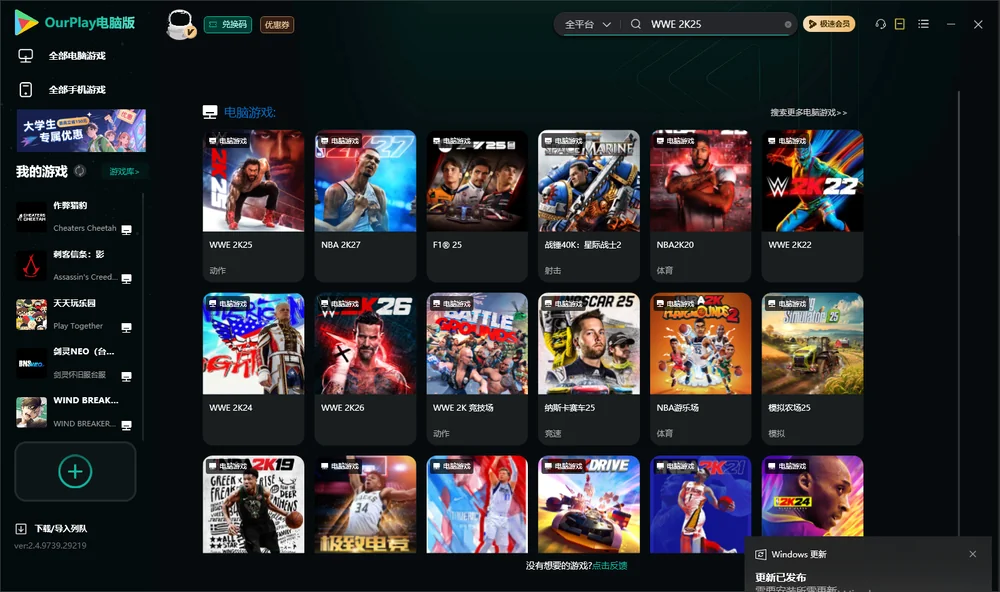Open the 游戏库 link

[x=124, y=172]
